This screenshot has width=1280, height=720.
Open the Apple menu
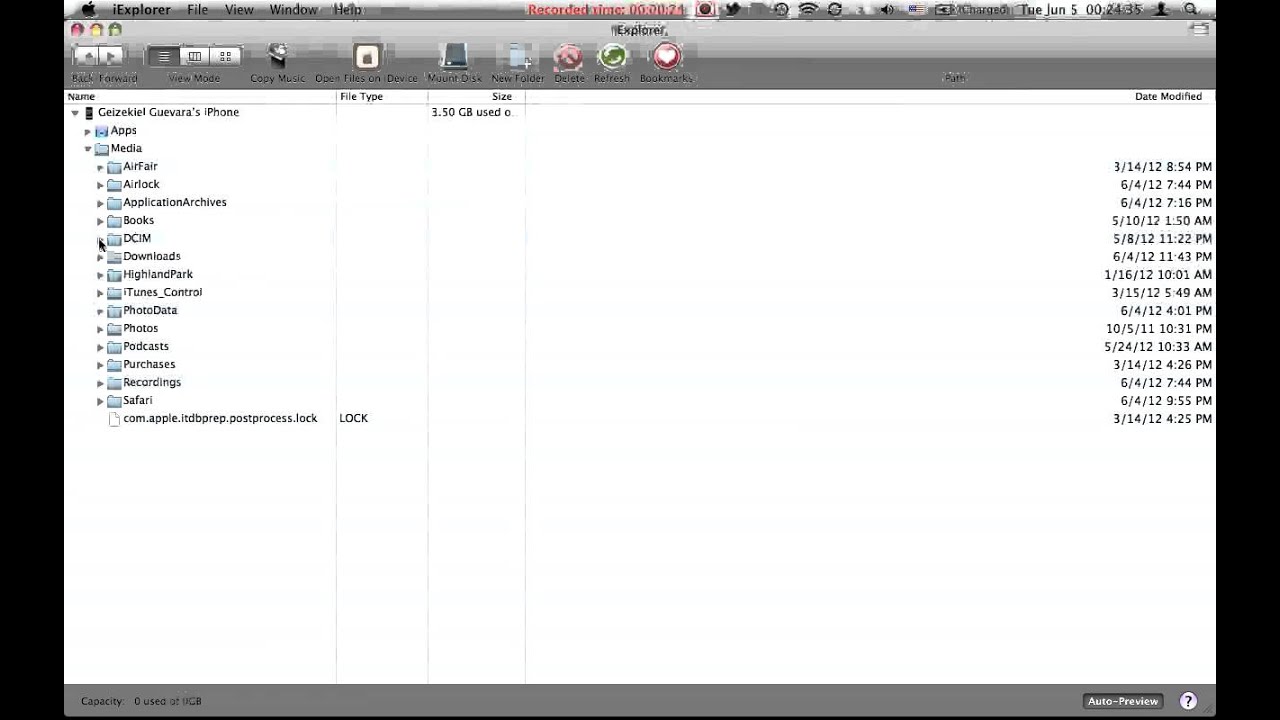click(88, 9)
